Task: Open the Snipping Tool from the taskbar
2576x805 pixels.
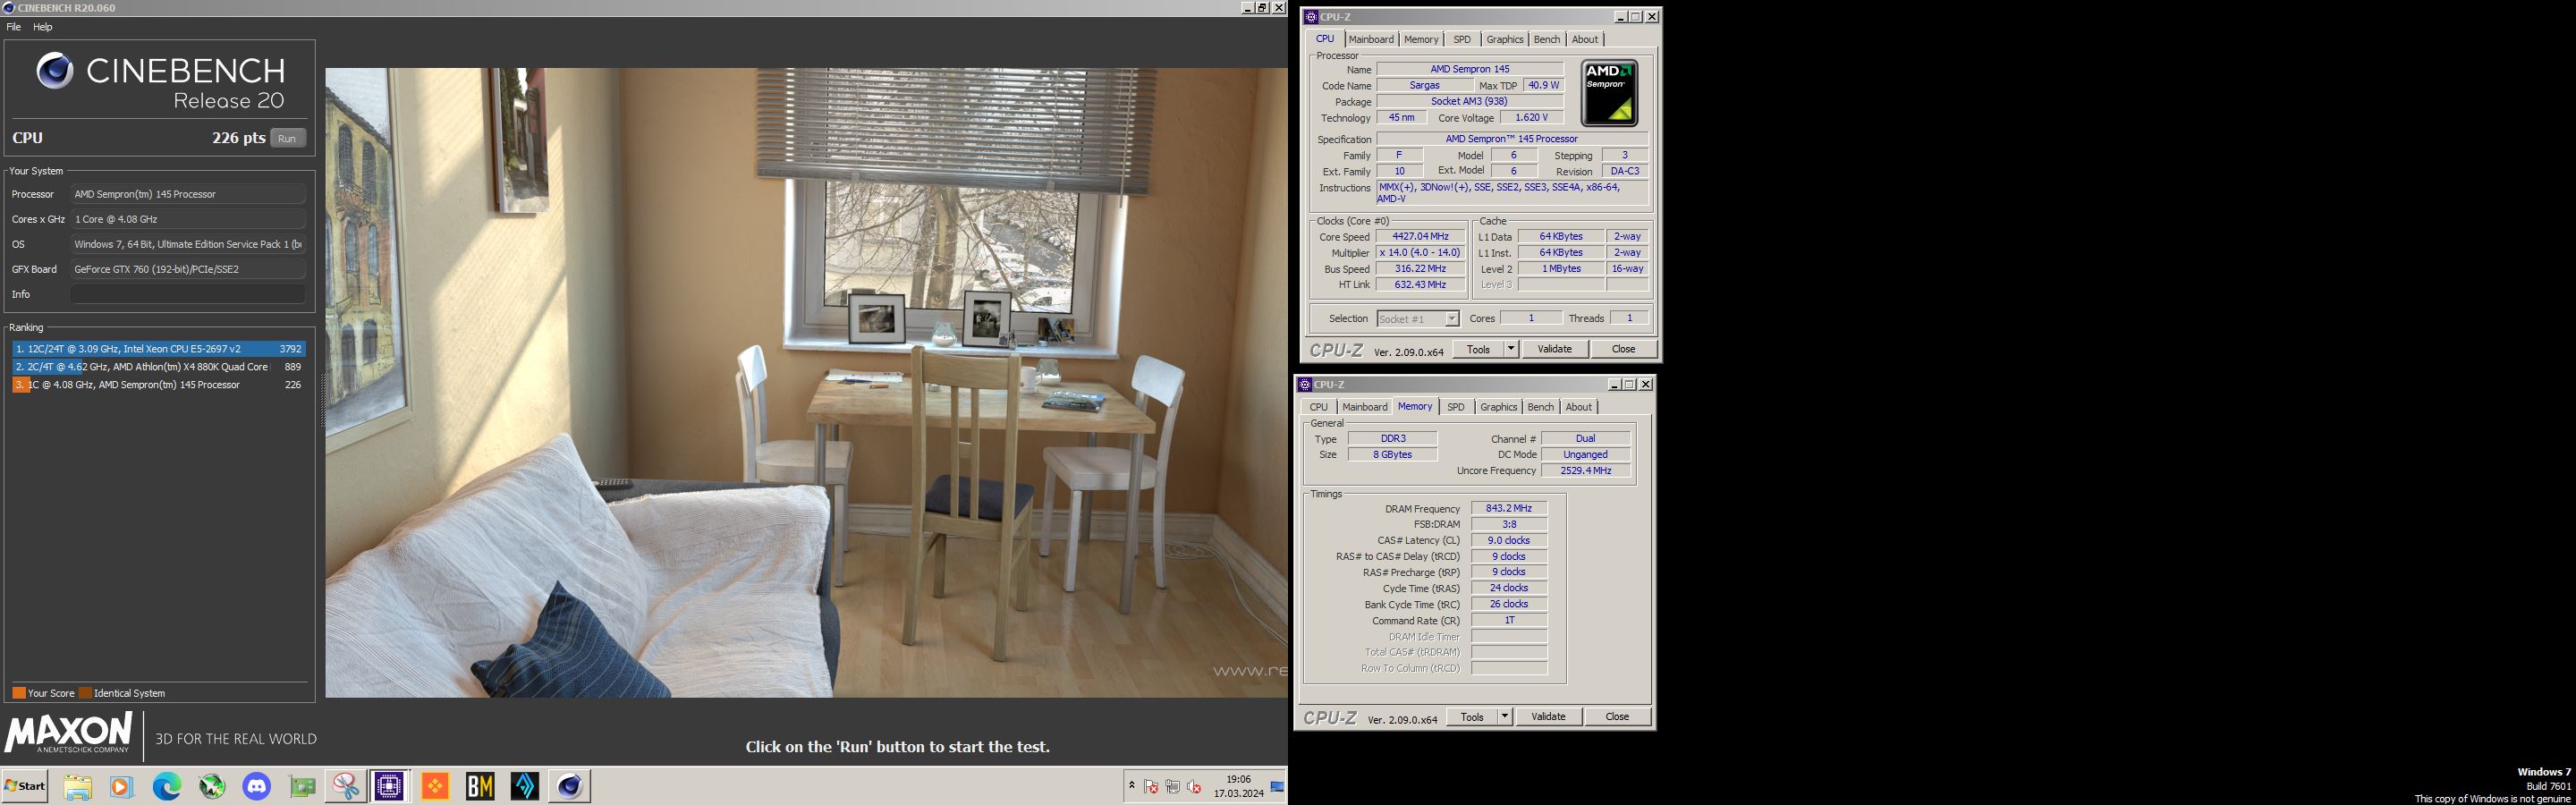Action: 346,786
